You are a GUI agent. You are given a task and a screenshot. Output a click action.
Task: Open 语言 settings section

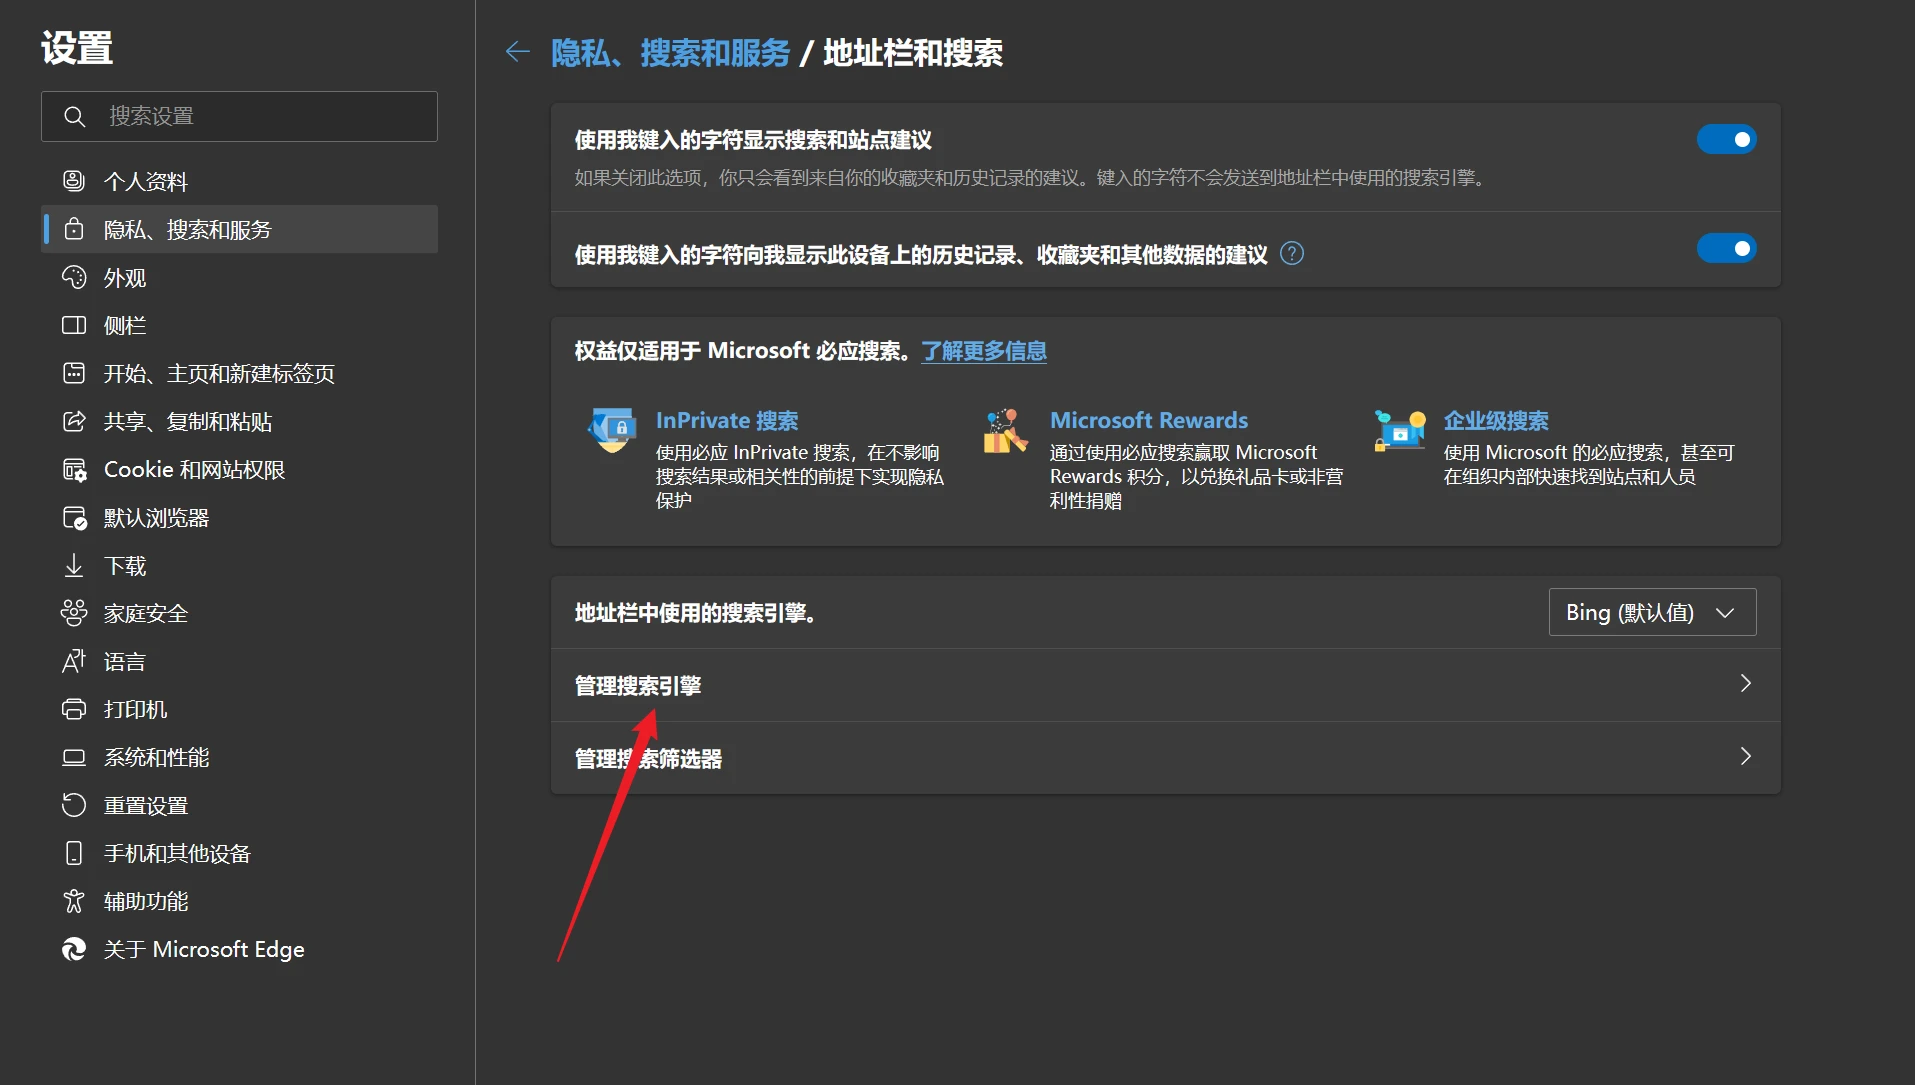pos(239,661)
